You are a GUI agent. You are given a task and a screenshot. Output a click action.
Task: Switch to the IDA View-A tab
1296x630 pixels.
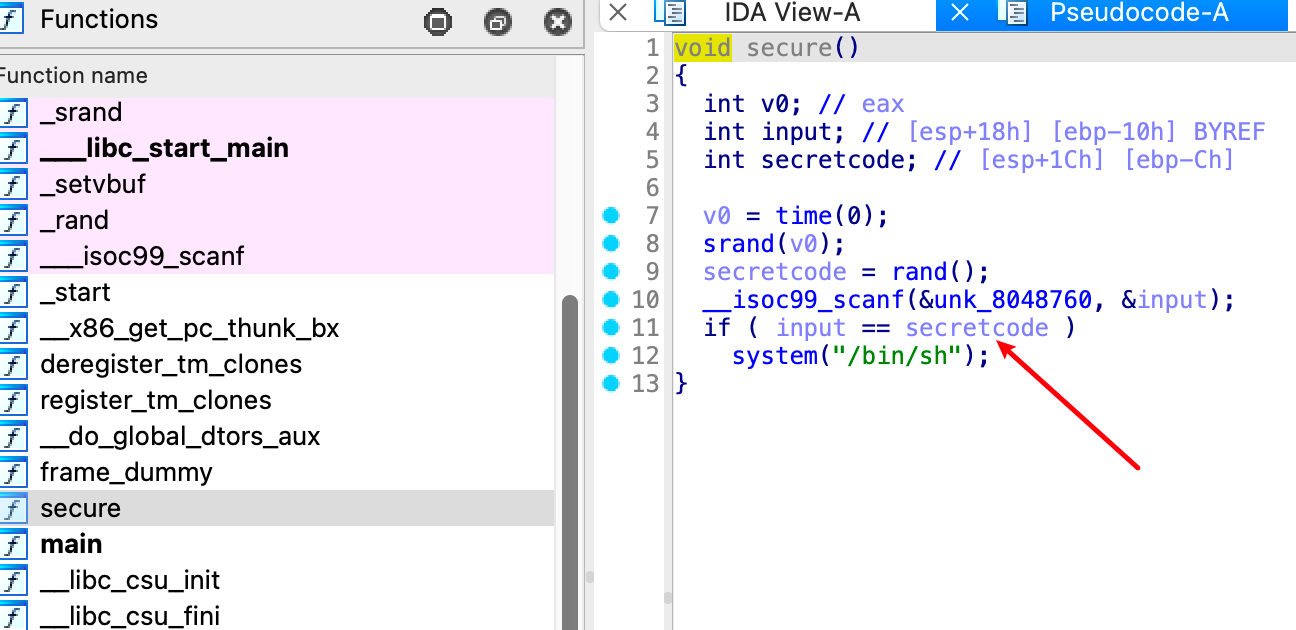click(x=792, y=13)
